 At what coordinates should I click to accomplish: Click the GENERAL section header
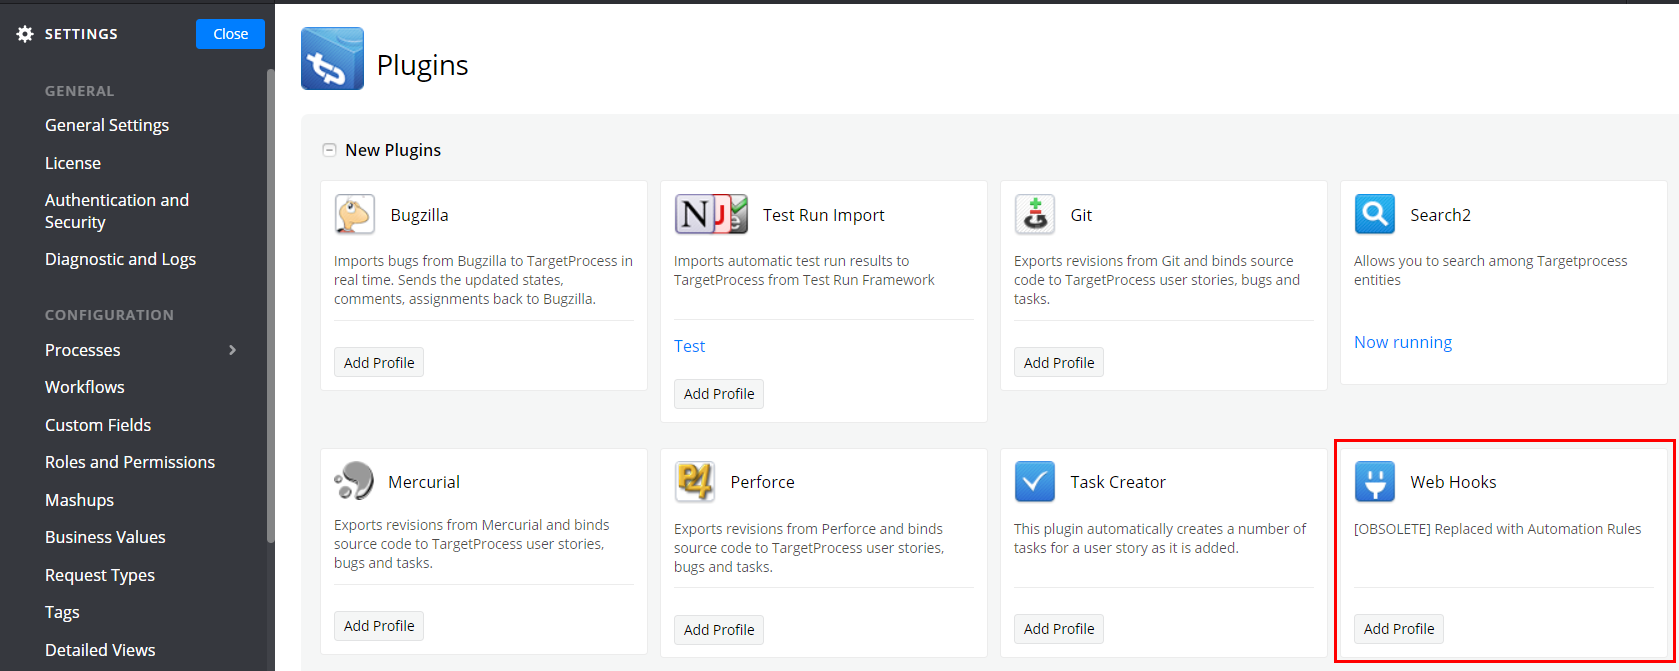[x=79, y=91]
